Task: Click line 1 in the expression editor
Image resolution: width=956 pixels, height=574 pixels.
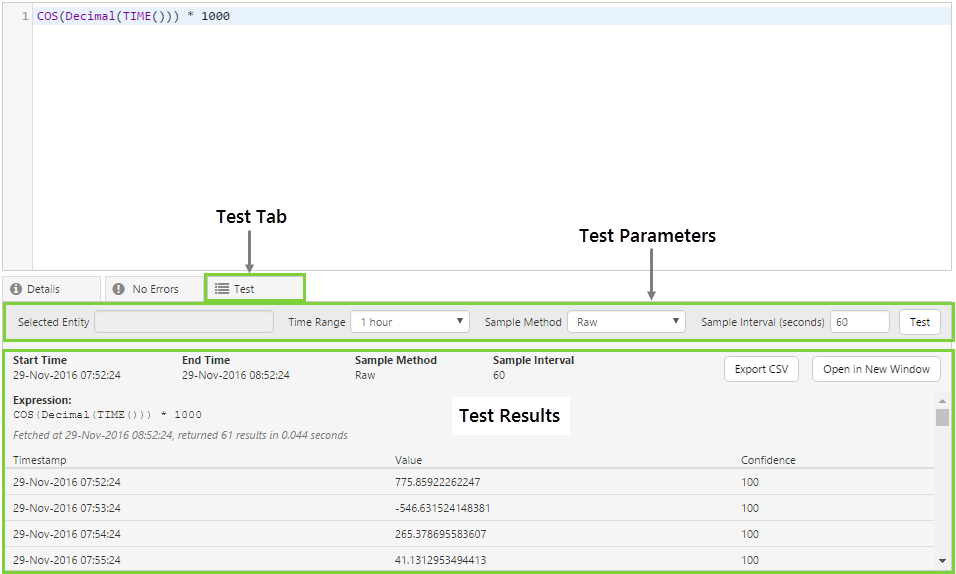Action: point(490,17)
